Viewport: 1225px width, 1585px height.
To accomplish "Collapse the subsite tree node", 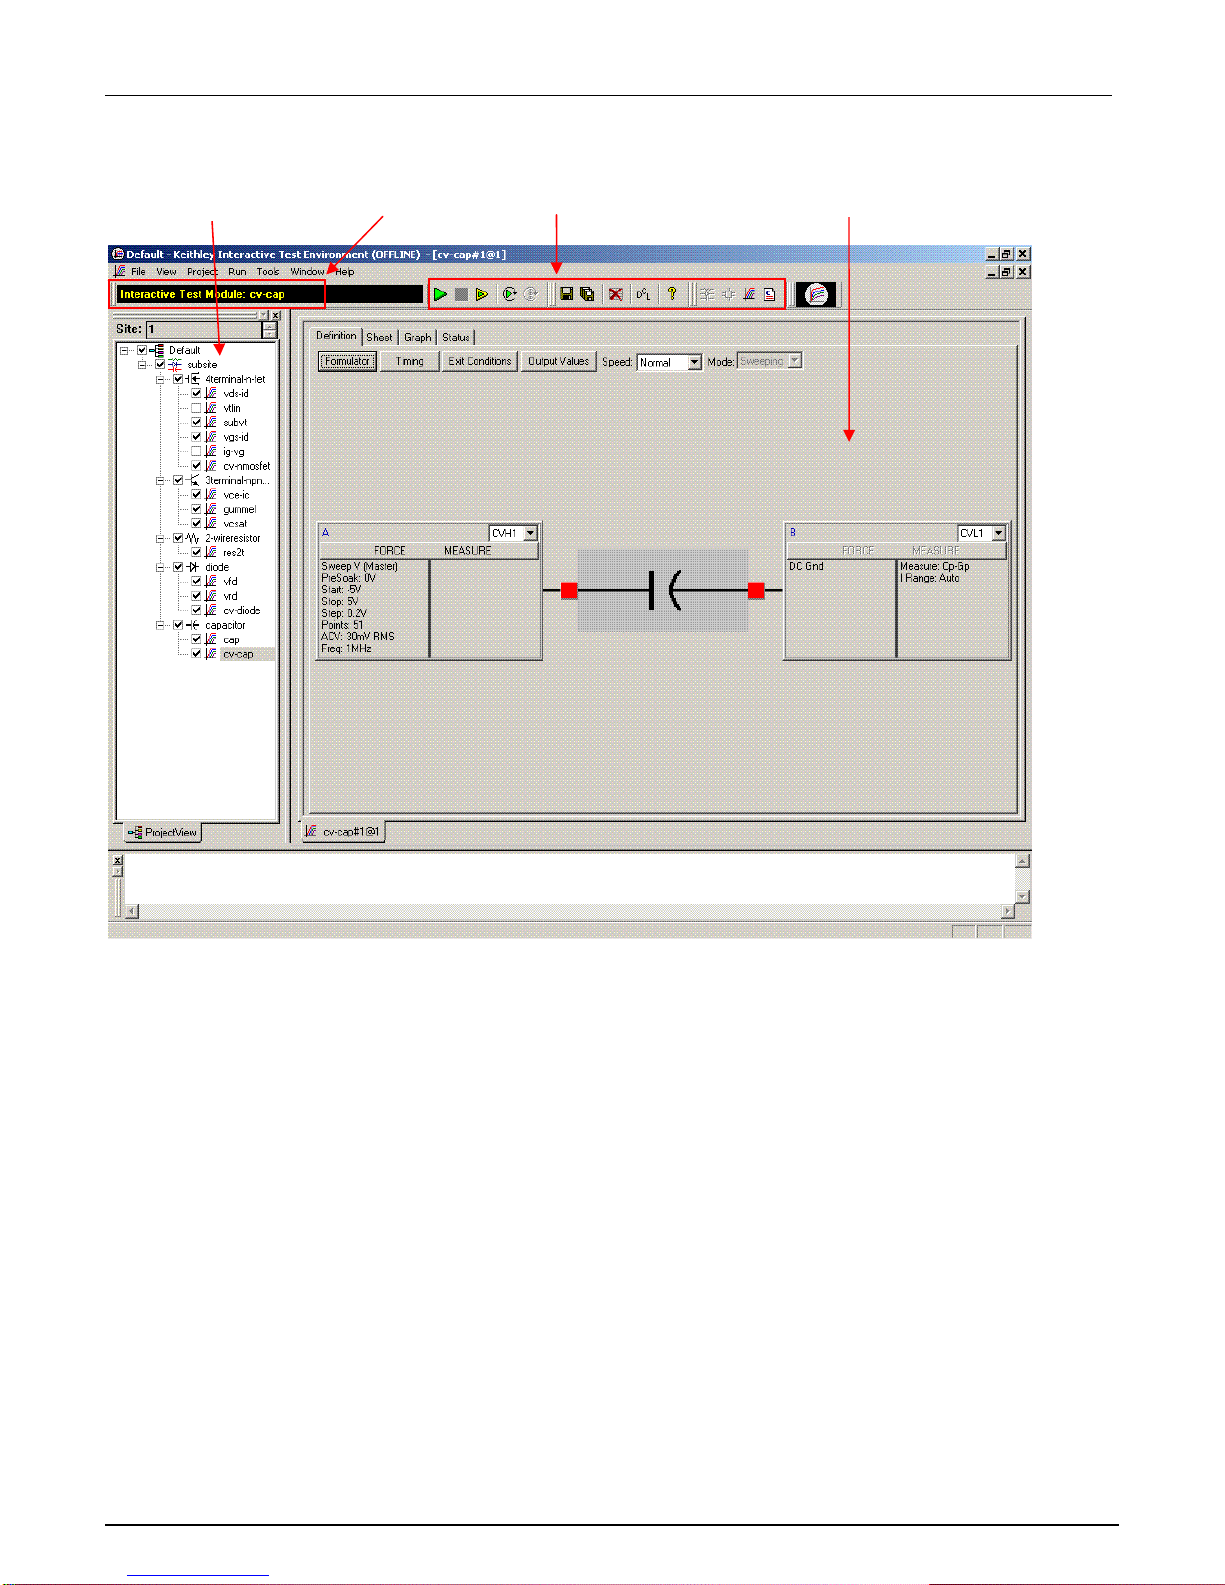I will [142, 365].
